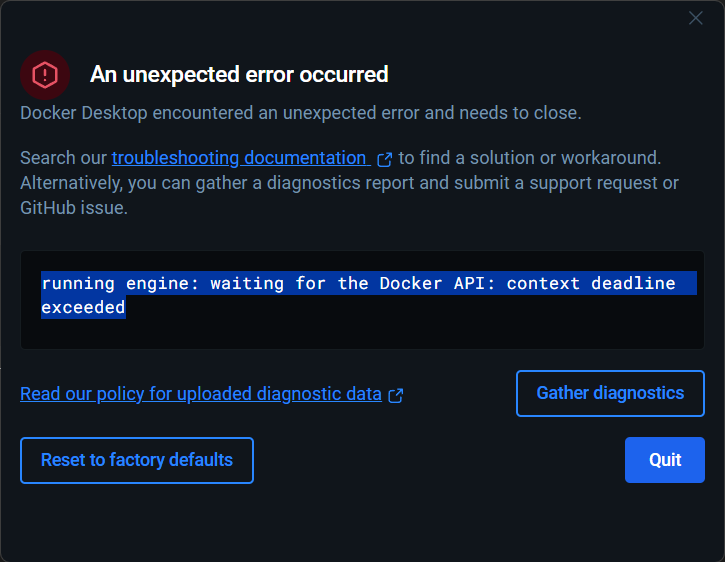Click the red error alert icon

coord(45,74)
